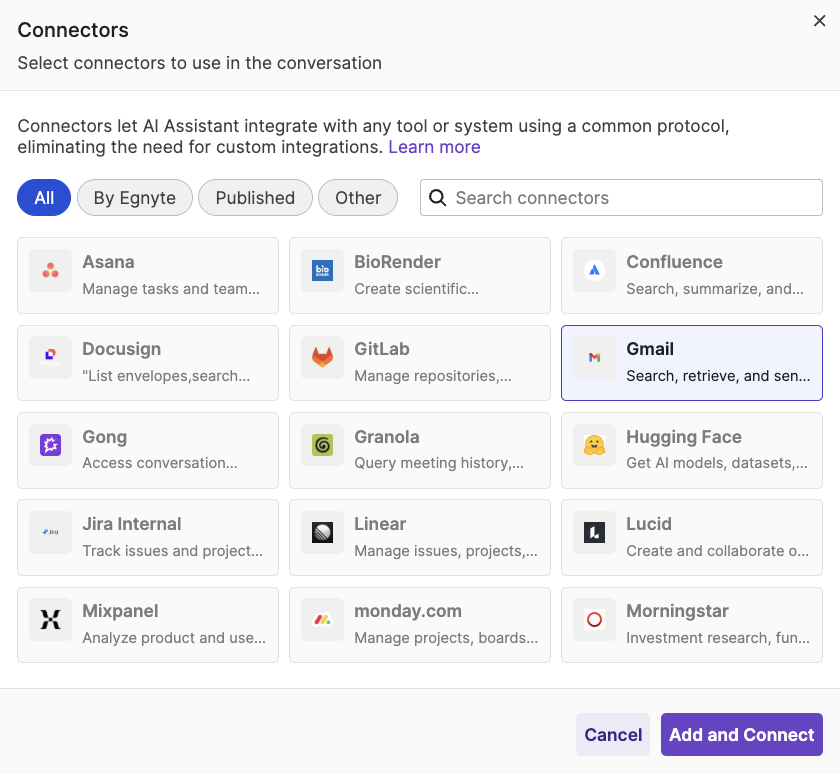
Task: Focus the Search connectors field
Action: pyautogui.click(x=621, y=198)
